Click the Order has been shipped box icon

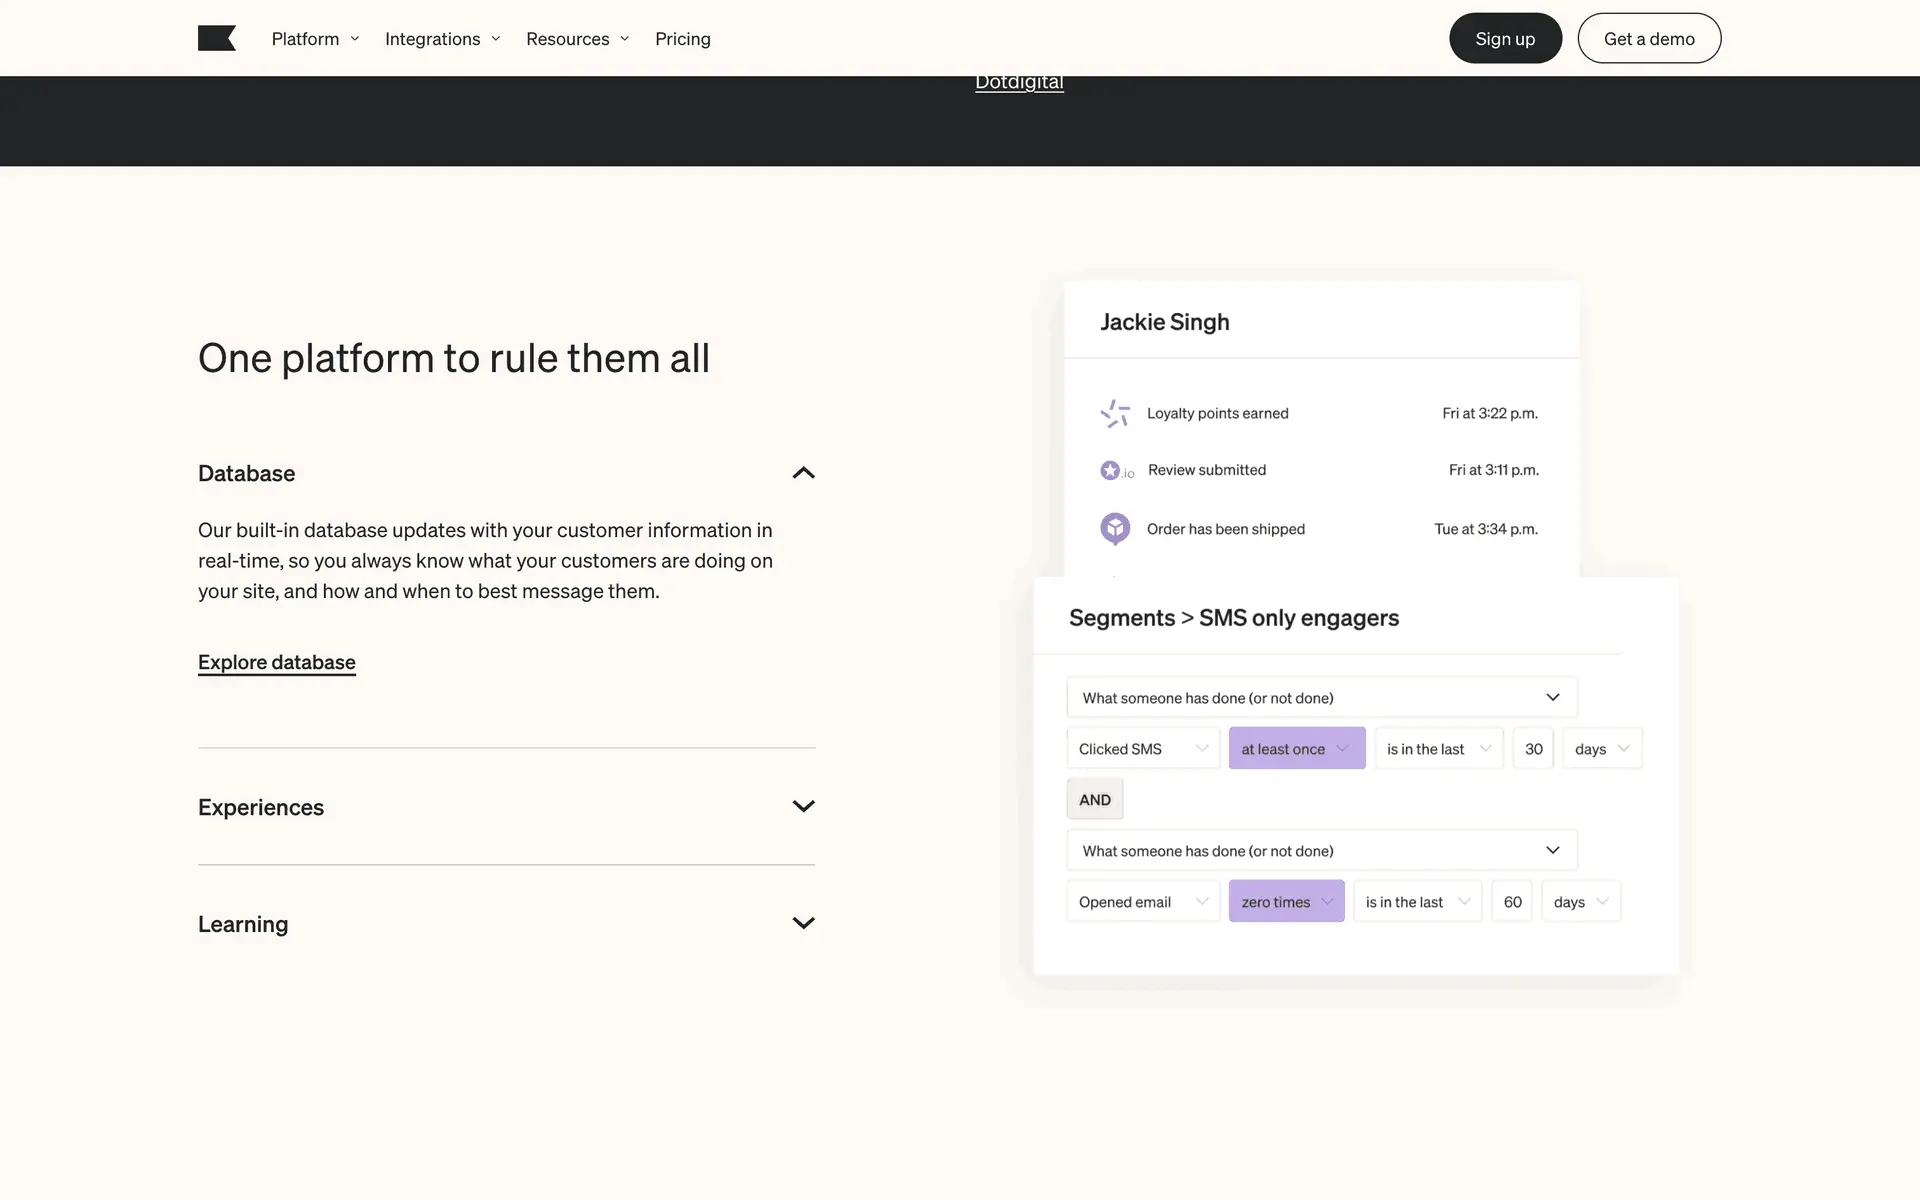[x=1115, y=528]
